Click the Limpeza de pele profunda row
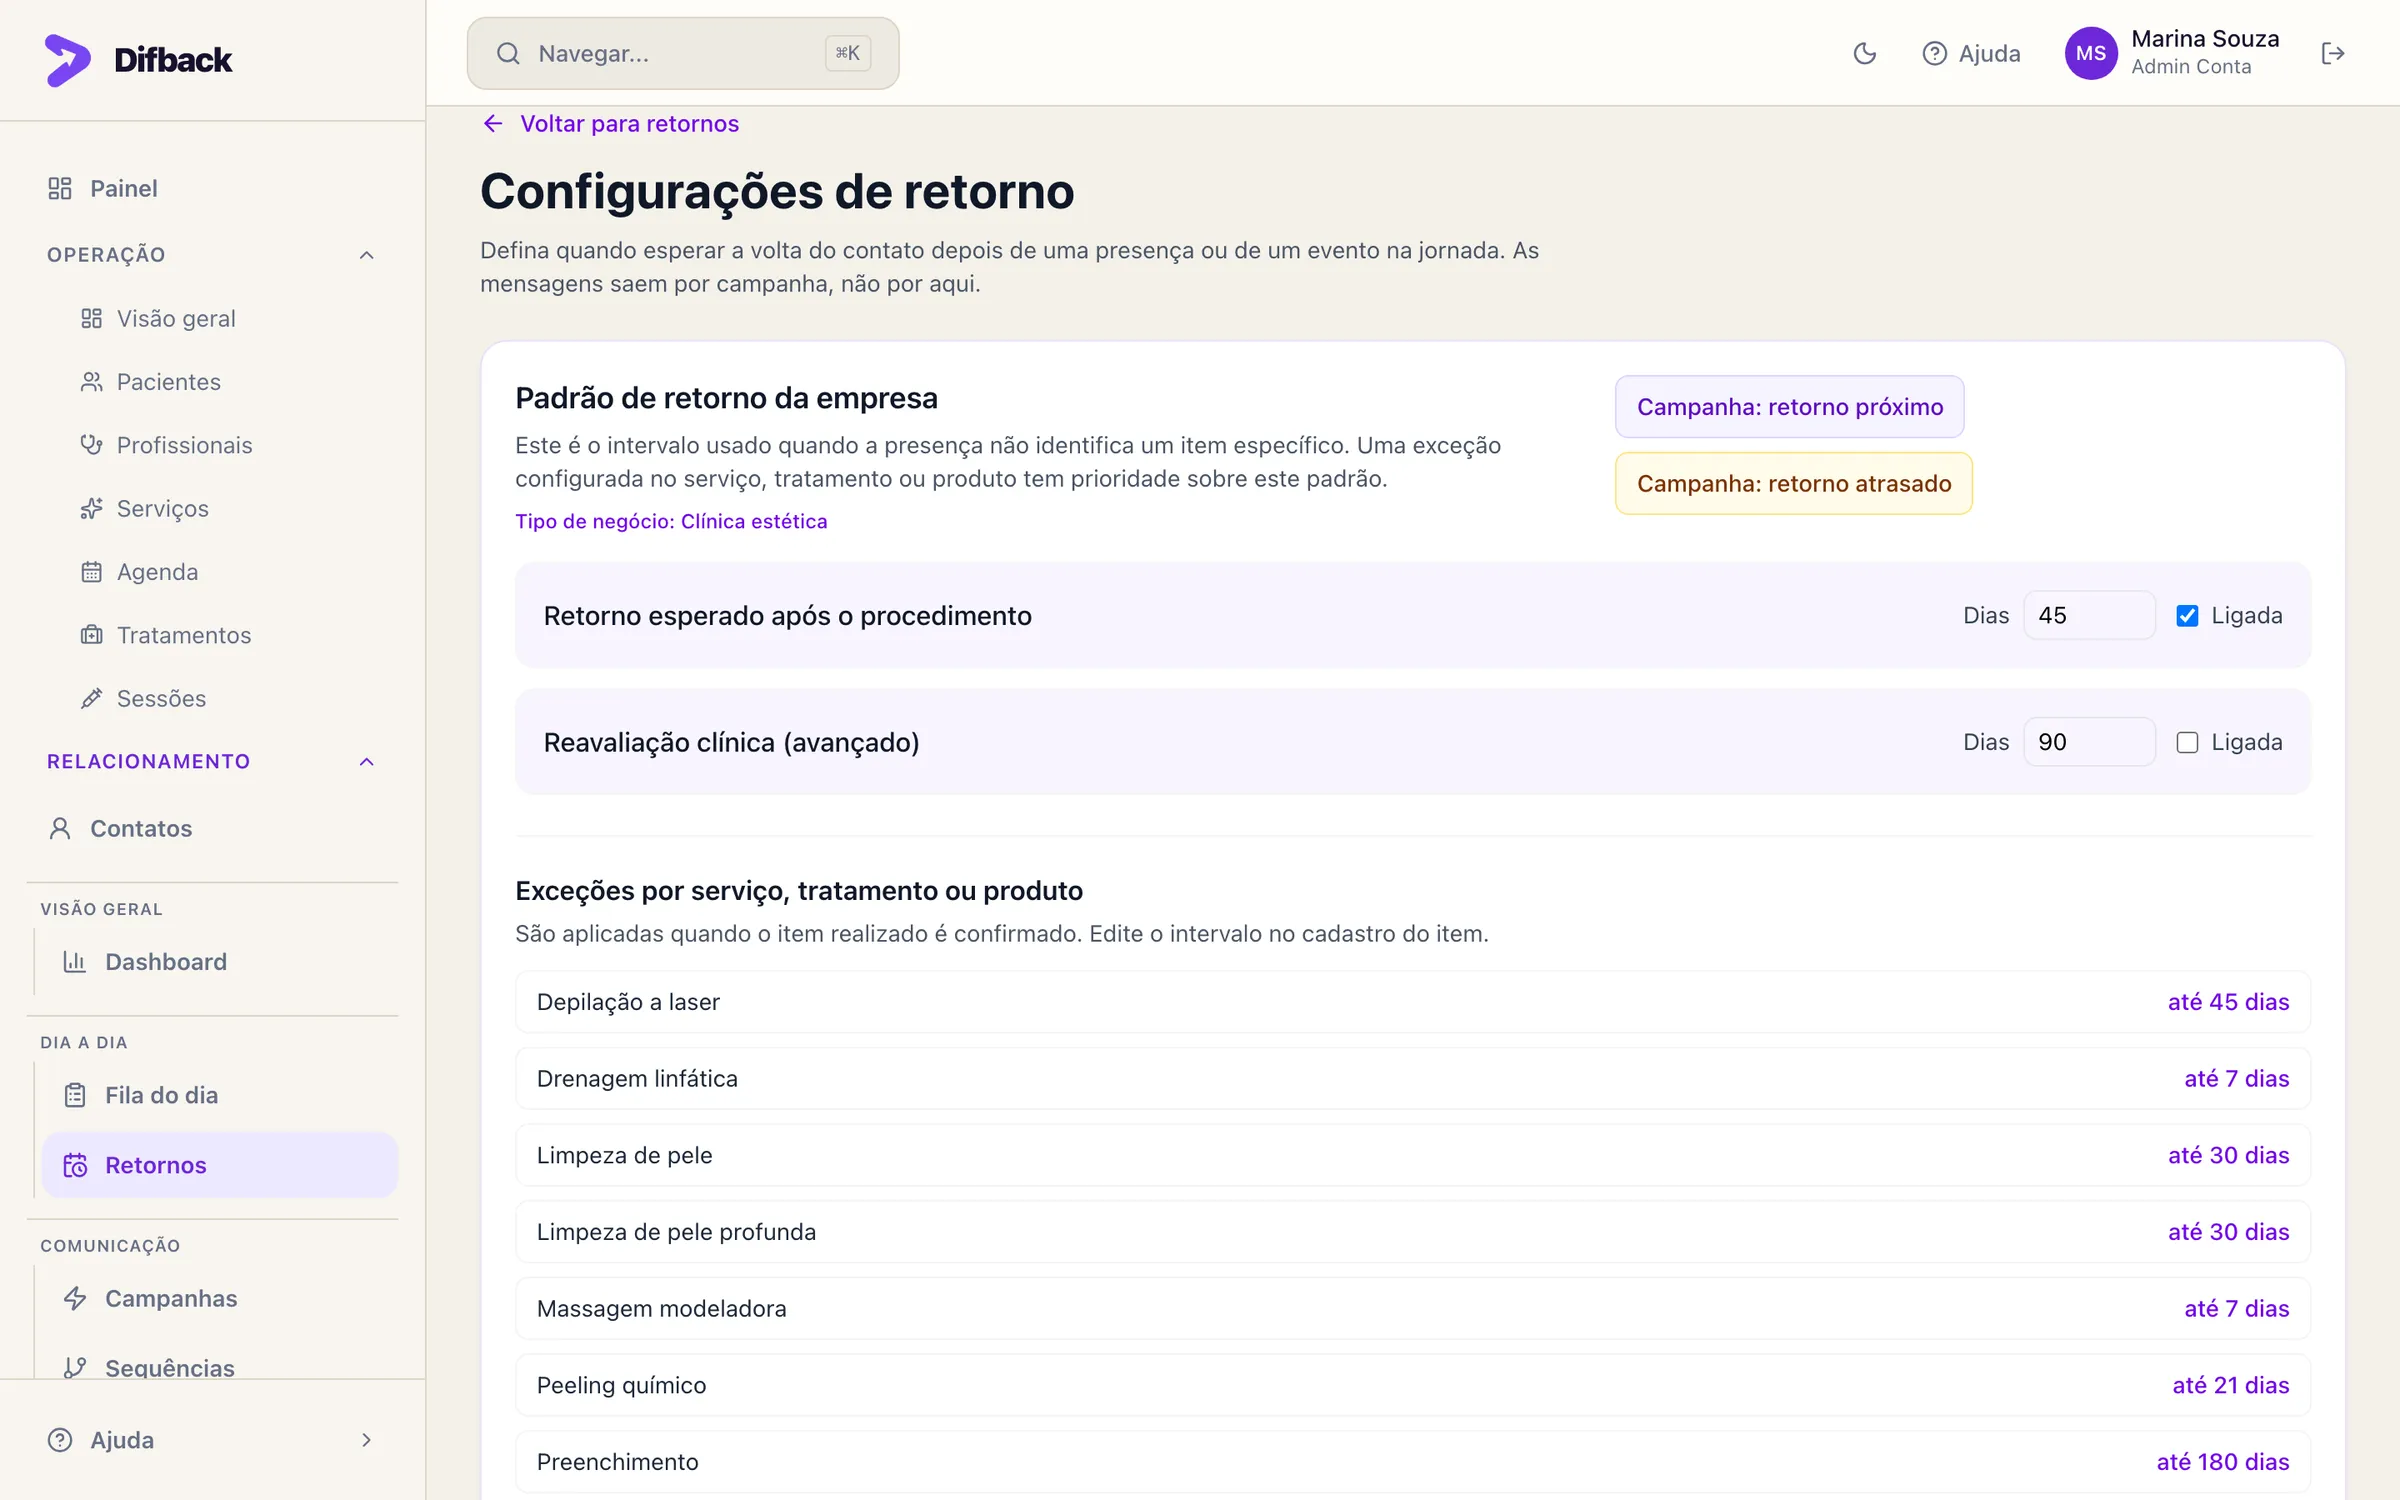 pyautogui.click(x=1412, y=1232)
